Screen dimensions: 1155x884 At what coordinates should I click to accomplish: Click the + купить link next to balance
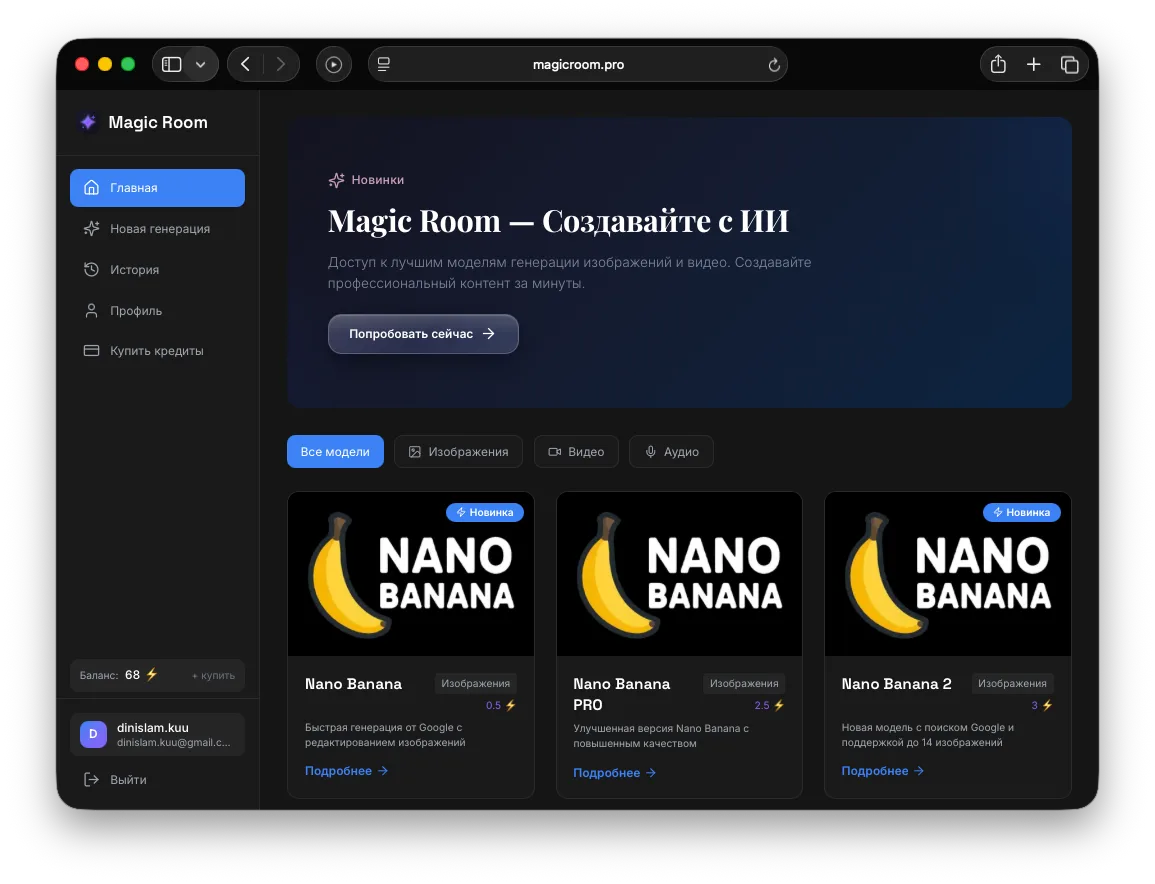213,676
